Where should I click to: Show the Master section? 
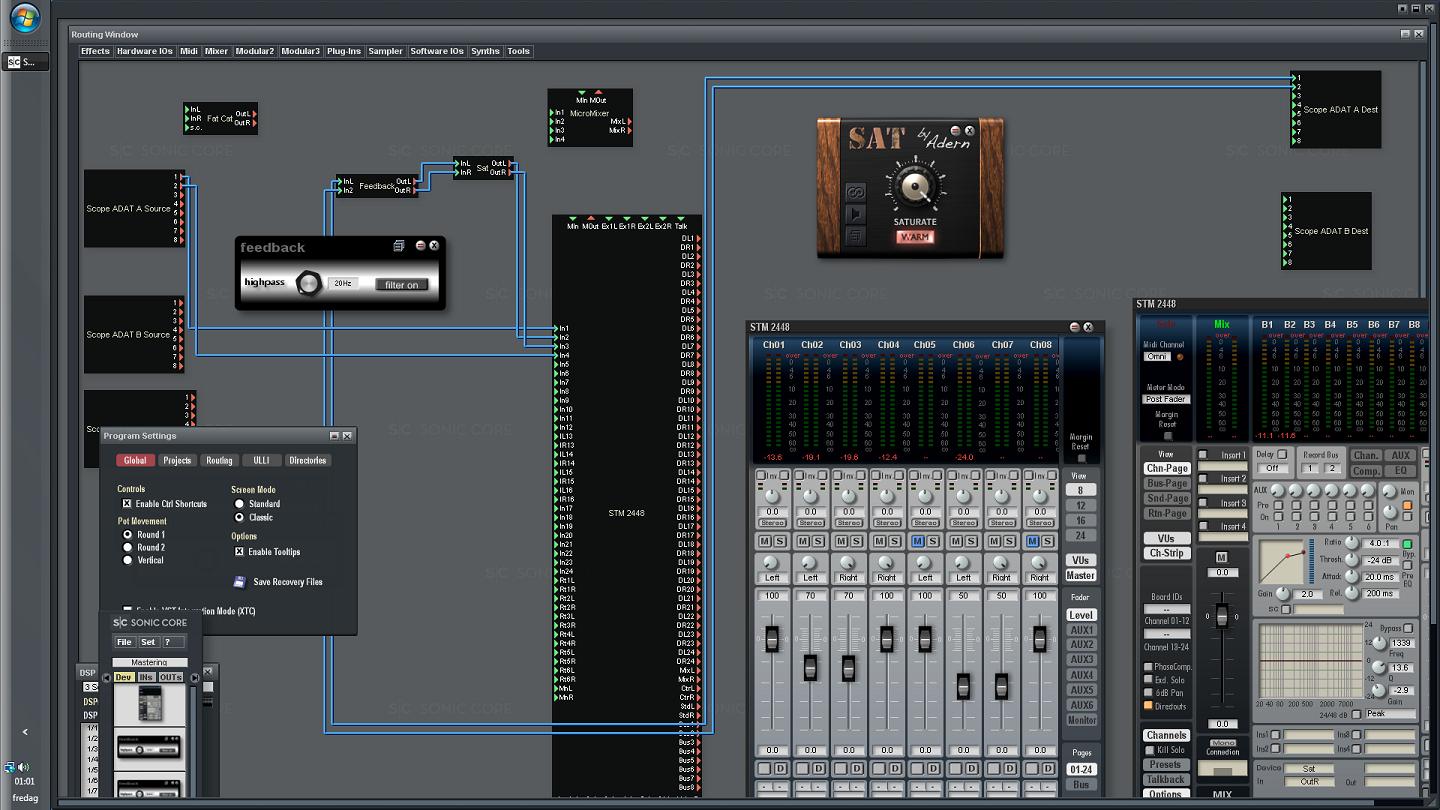[1081, 576]
